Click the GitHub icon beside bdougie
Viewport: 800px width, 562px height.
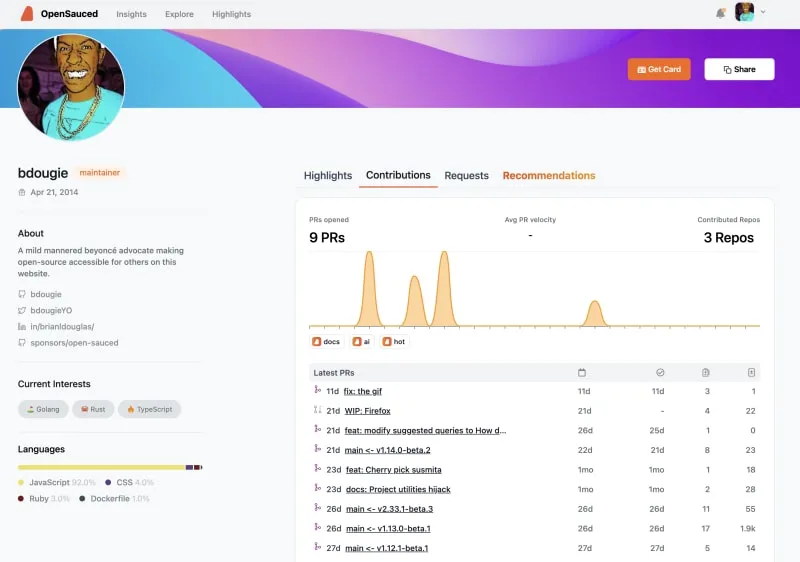coord(22,294)
